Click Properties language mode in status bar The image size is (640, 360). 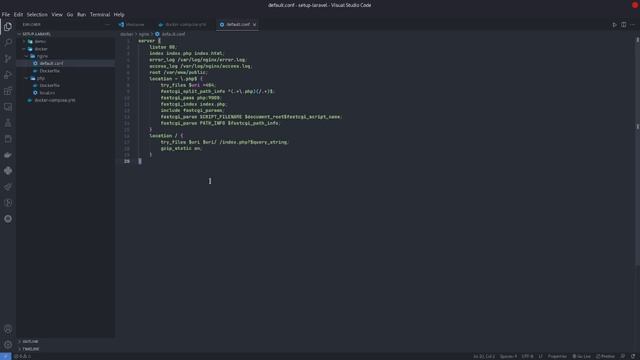coord(557,356)
